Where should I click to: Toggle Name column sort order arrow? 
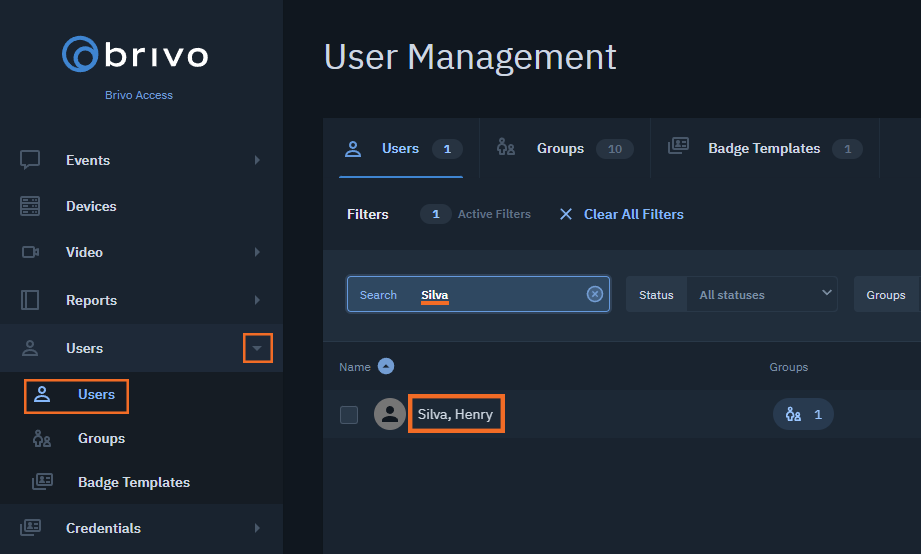pos(386,367)
